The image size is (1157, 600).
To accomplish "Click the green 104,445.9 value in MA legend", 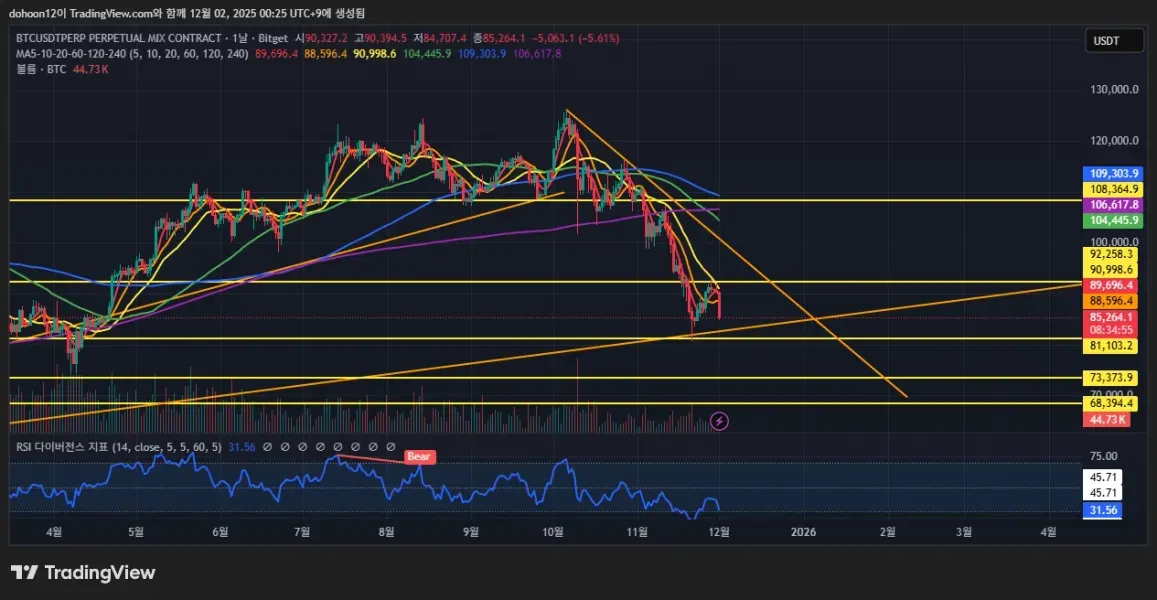I will 427,54.
